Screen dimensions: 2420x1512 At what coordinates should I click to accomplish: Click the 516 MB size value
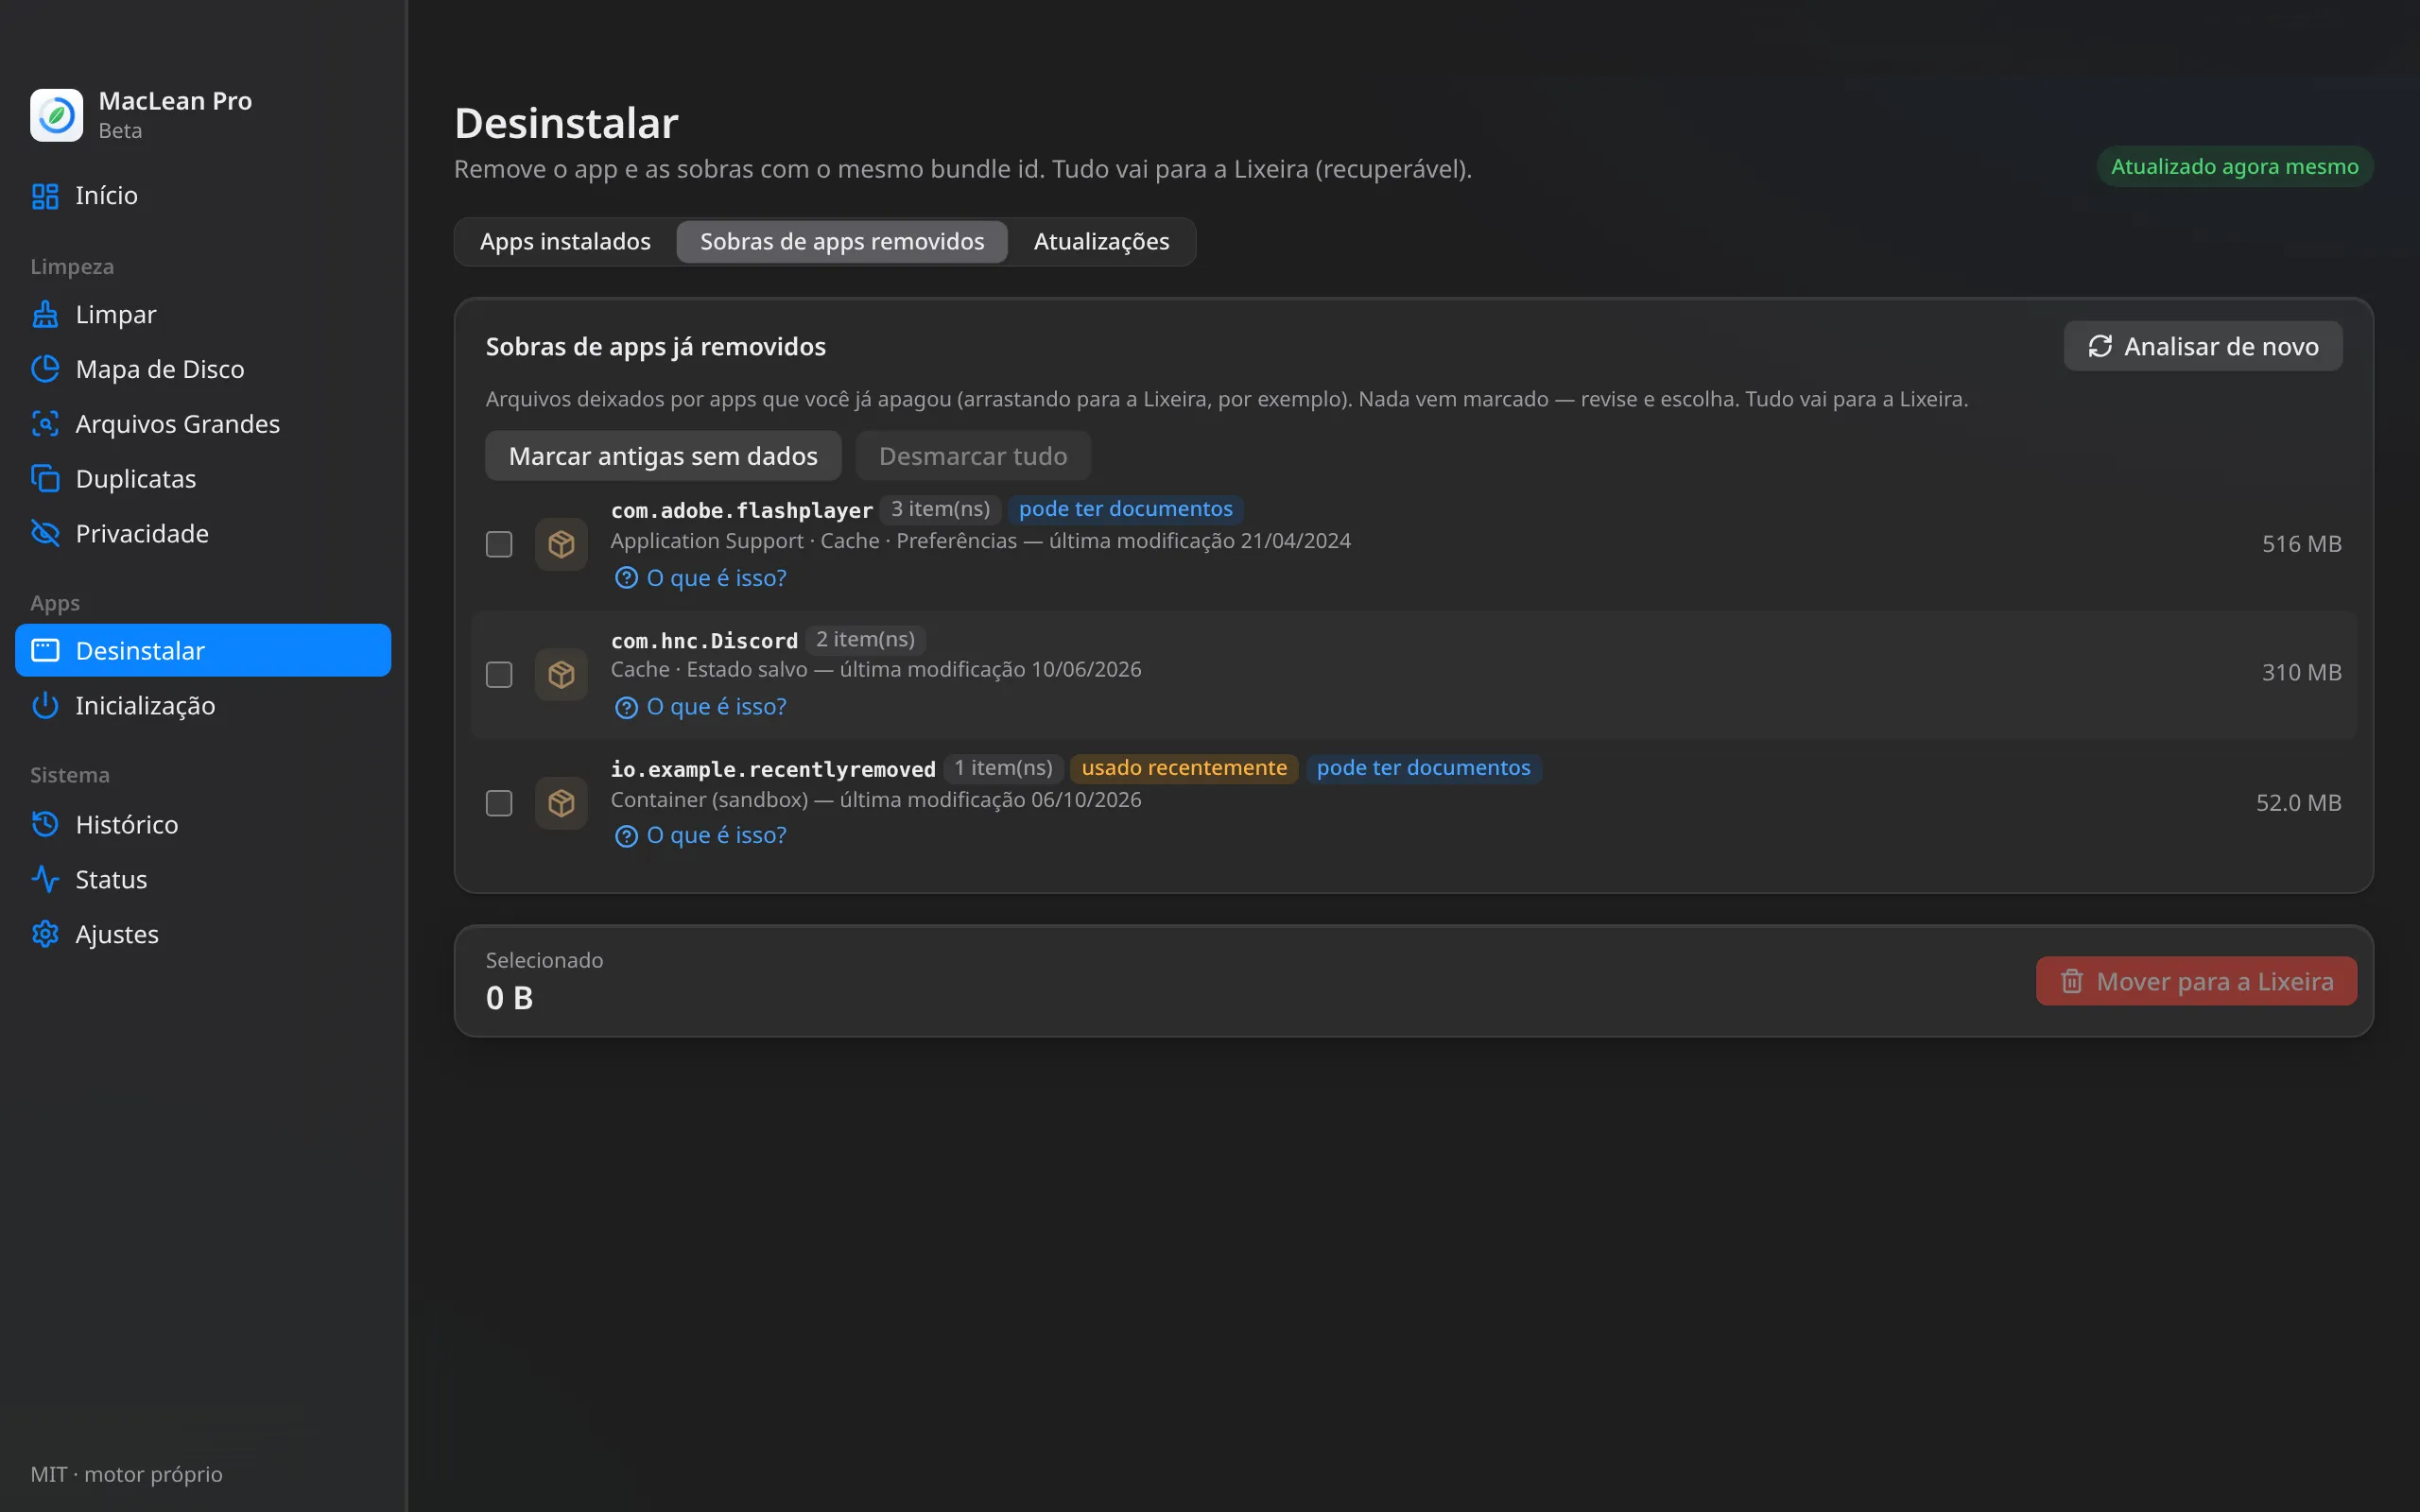[2302, 544]
